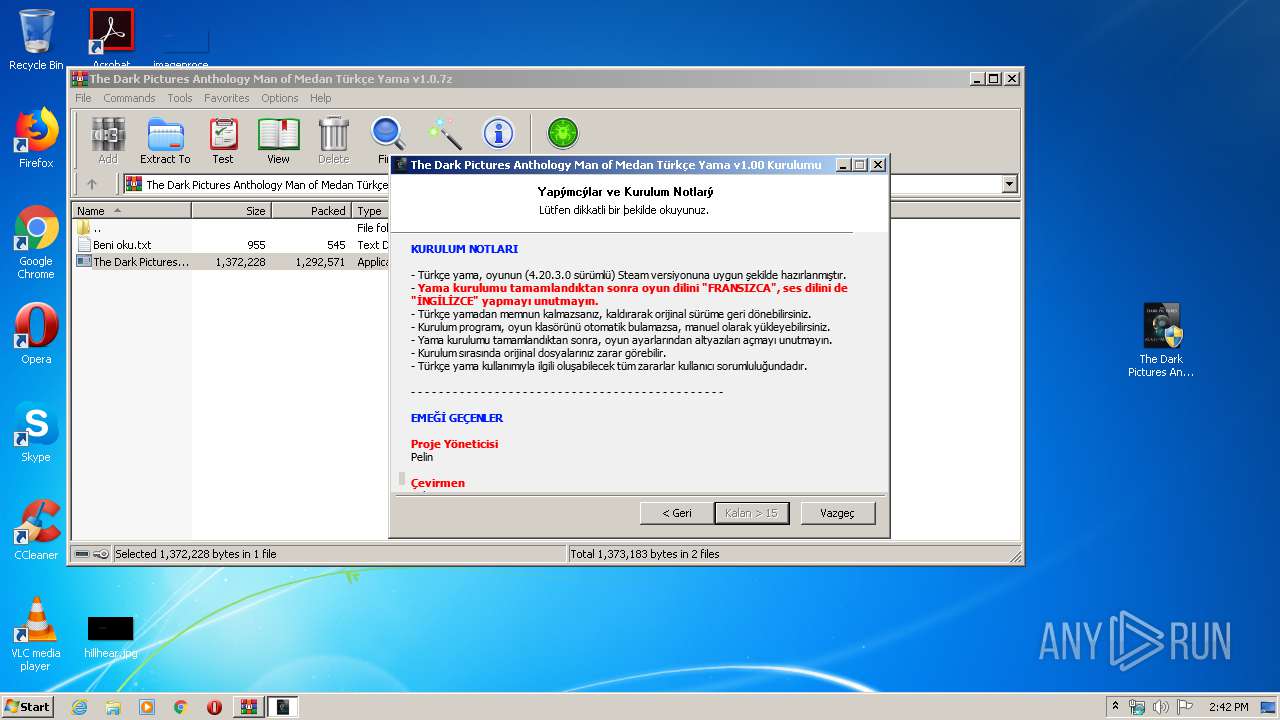Click the drive icon in WinRAR status bar
The height and width of the screenshot is (720, 1280).
(82, 554)
